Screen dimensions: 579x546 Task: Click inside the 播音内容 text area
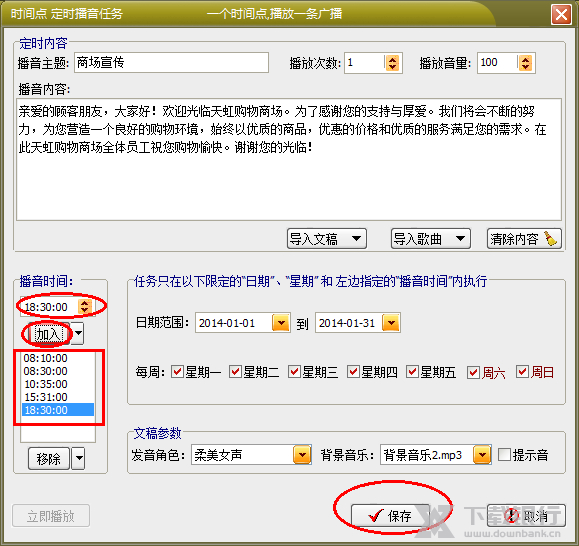pos(289,159)
